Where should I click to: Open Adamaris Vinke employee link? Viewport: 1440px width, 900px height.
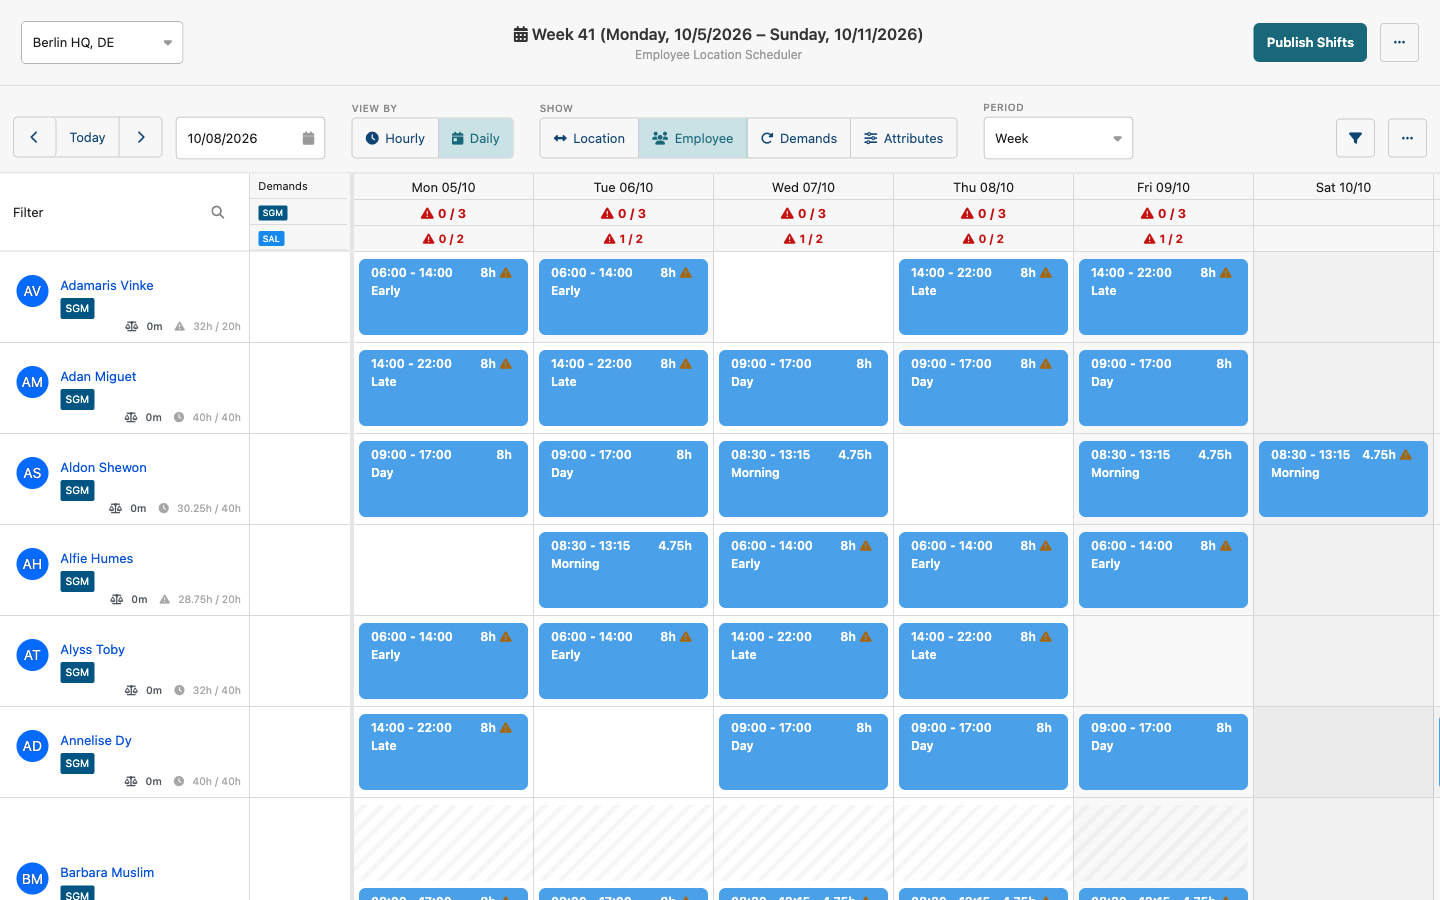107,285
